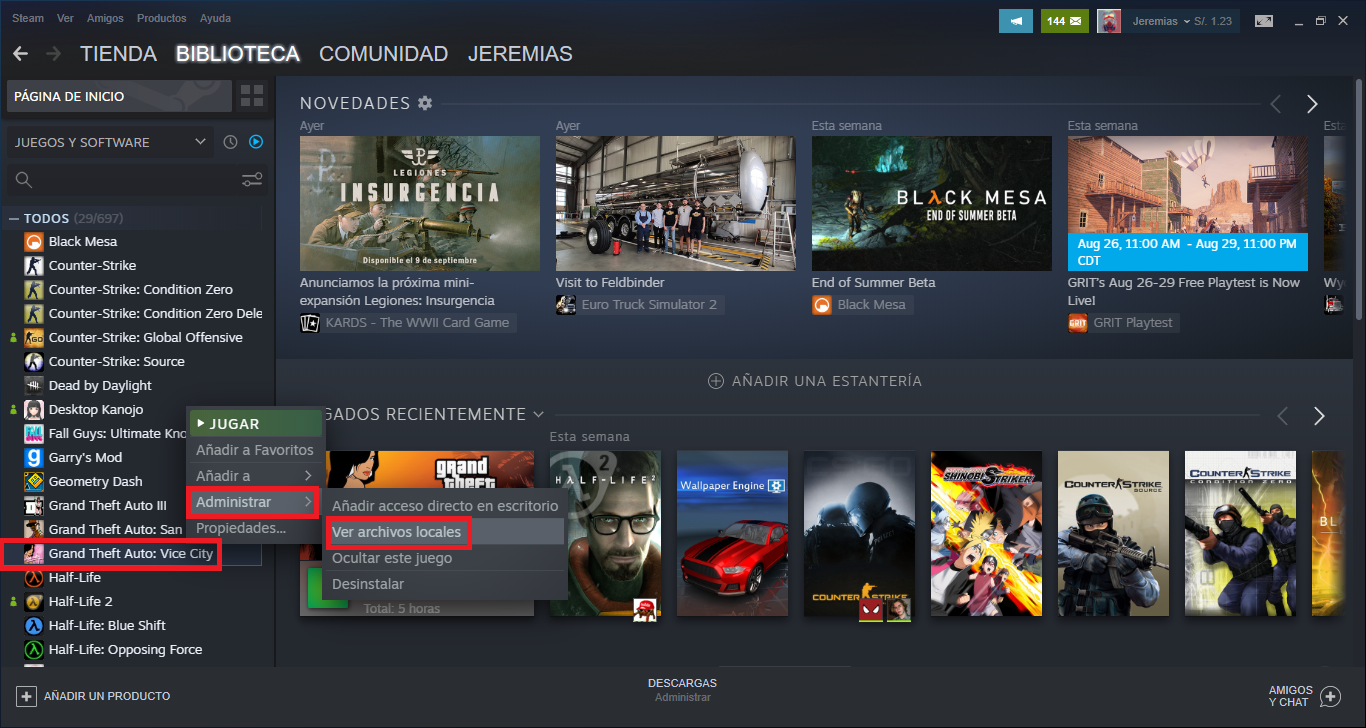Image resolution: width=1366 pixels, height=728 pixels.
Task: Open the Amigos menu
Action: pos(105,18)
